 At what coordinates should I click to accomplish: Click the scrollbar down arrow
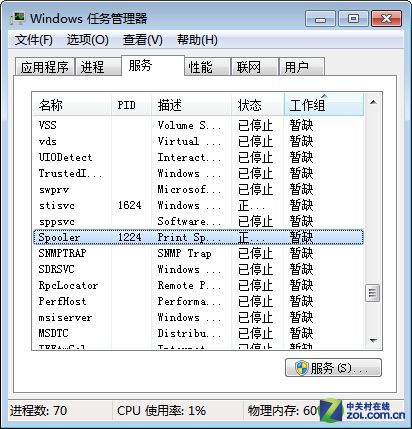pos(373,341)
